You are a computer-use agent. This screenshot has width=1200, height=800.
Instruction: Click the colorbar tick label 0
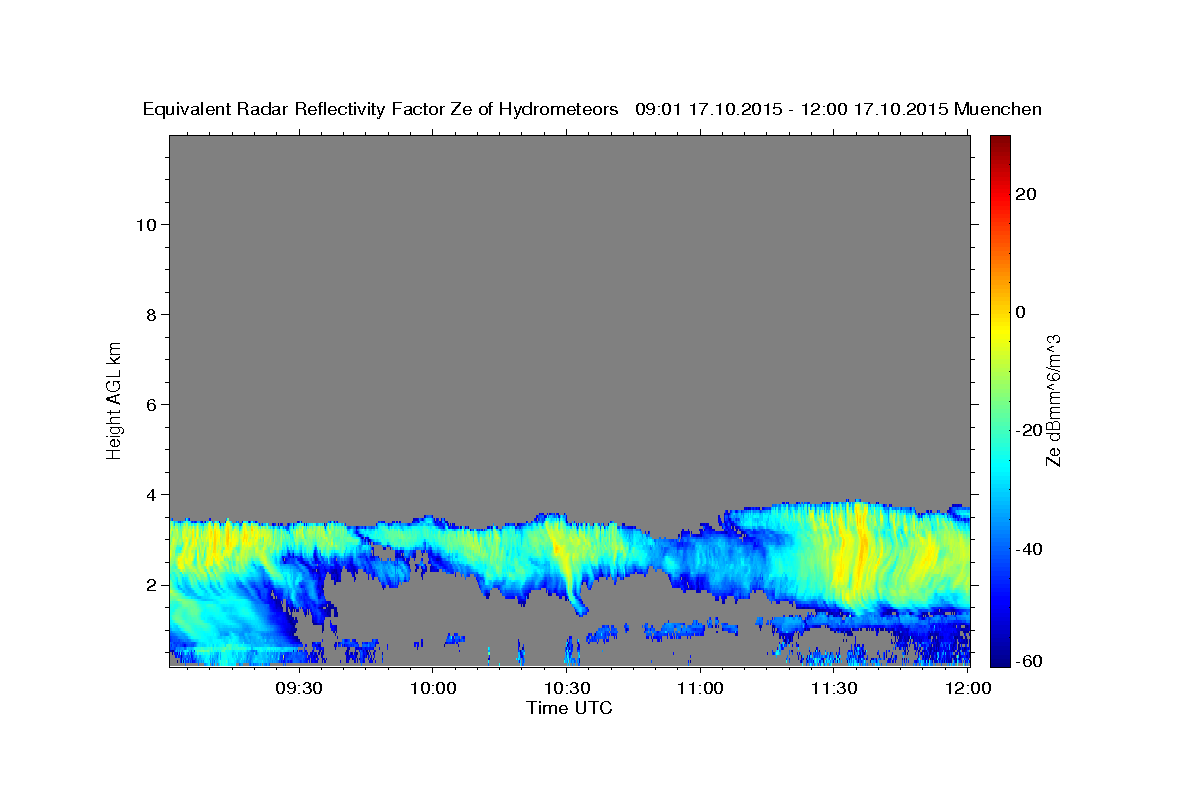pos(1020,312)
